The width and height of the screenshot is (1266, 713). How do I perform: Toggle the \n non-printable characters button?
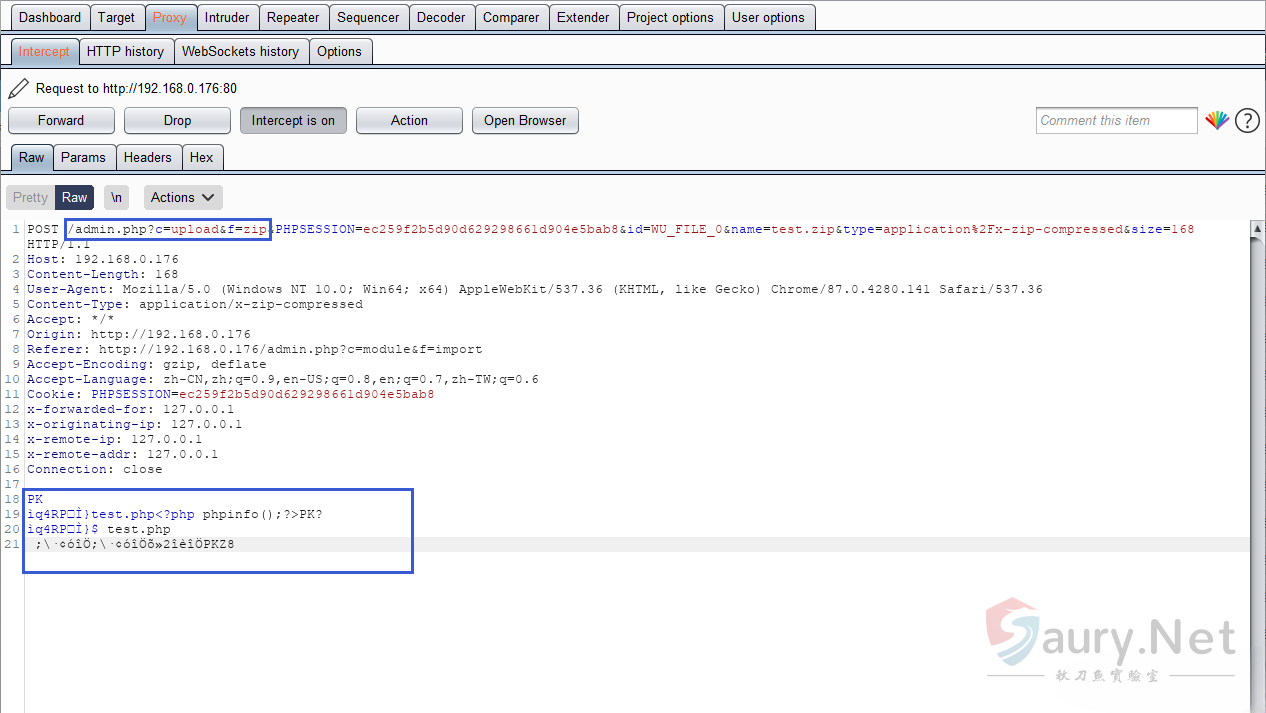pos(117,198)
